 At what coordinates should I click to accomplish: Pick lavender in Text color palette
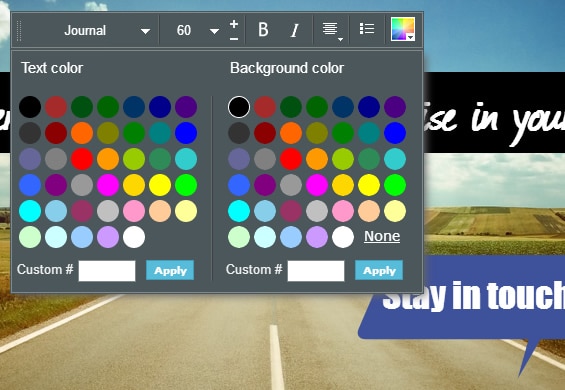tap(108, 237)
